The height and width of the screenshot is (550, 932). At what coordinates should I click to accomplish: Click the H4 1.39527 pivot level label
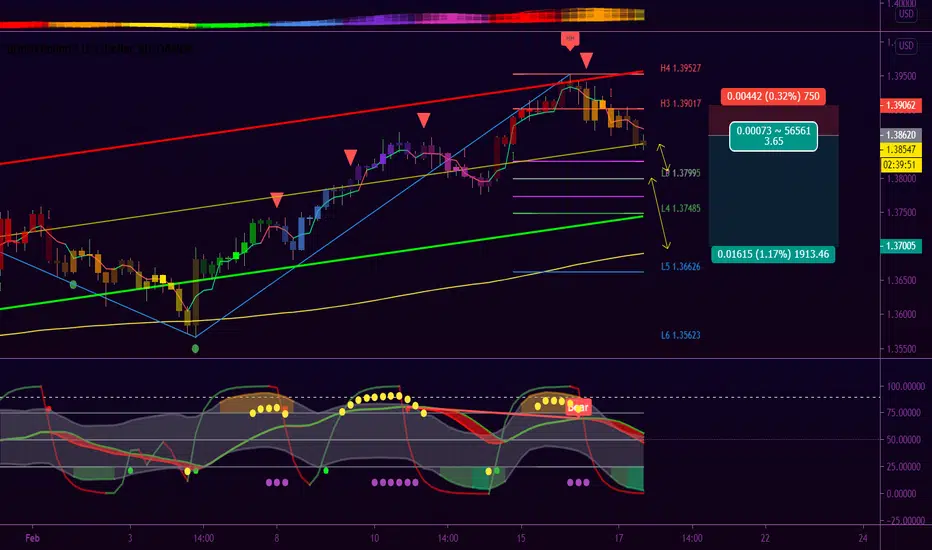(x=681, y=68)
